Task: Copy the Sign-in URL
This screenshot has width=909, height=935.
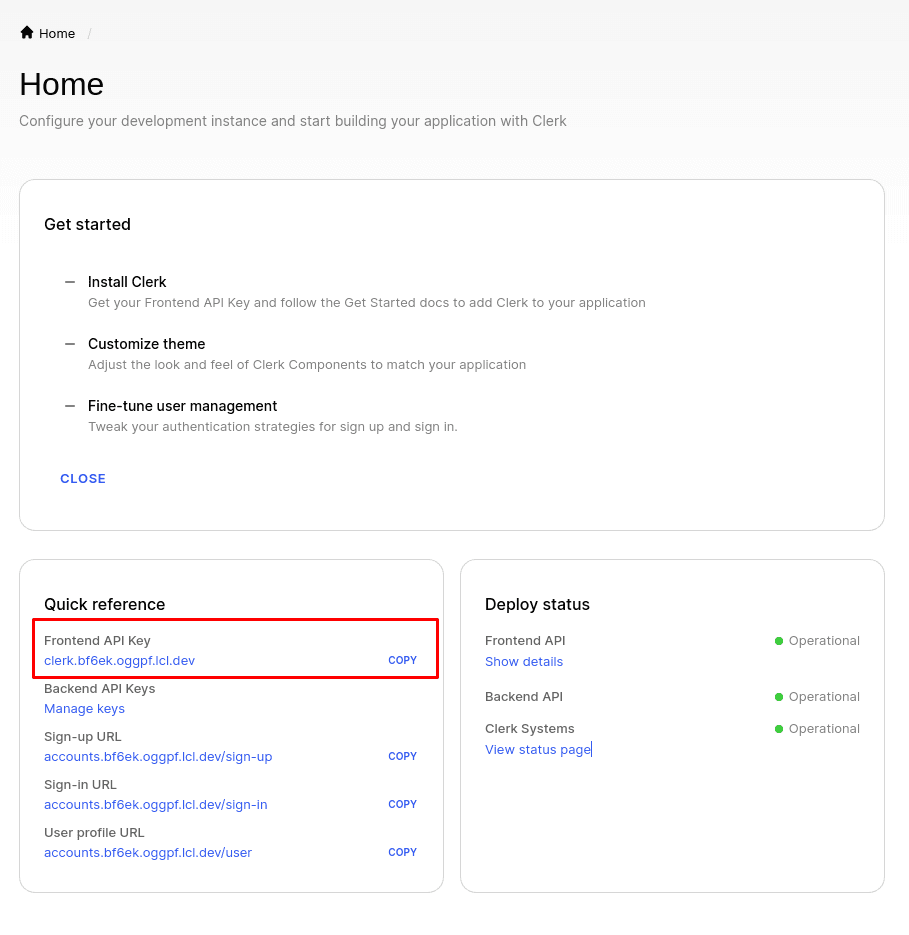Action: pyautogui.click(x=402, y=804)
